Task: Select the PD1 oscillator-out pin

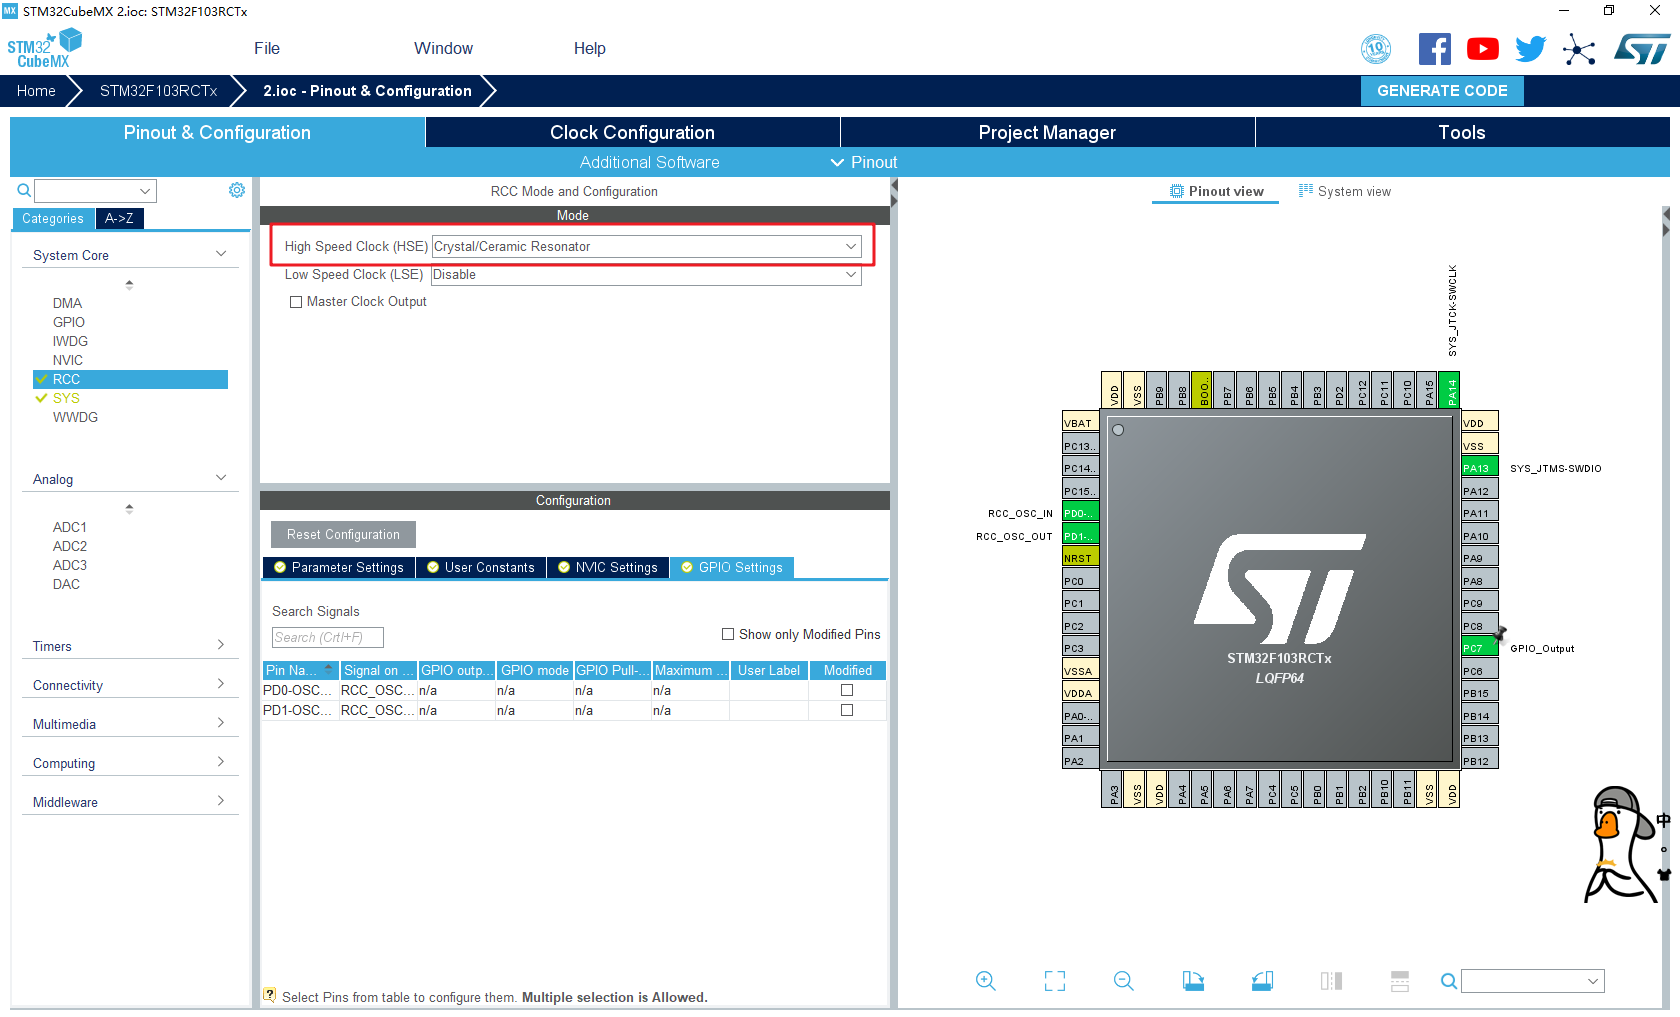Action: tap(1080, 535)
